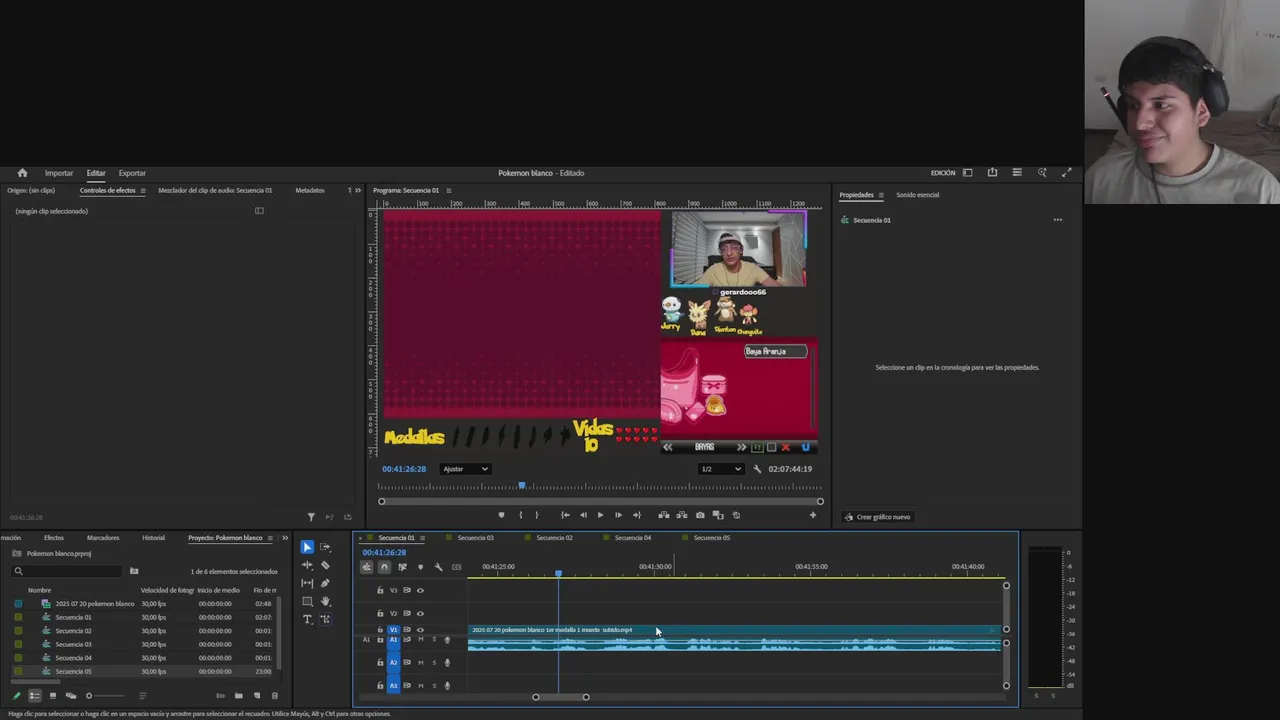Step back one frame
The width and height of the screenshot is (1280, 720).
coord(583,515)
